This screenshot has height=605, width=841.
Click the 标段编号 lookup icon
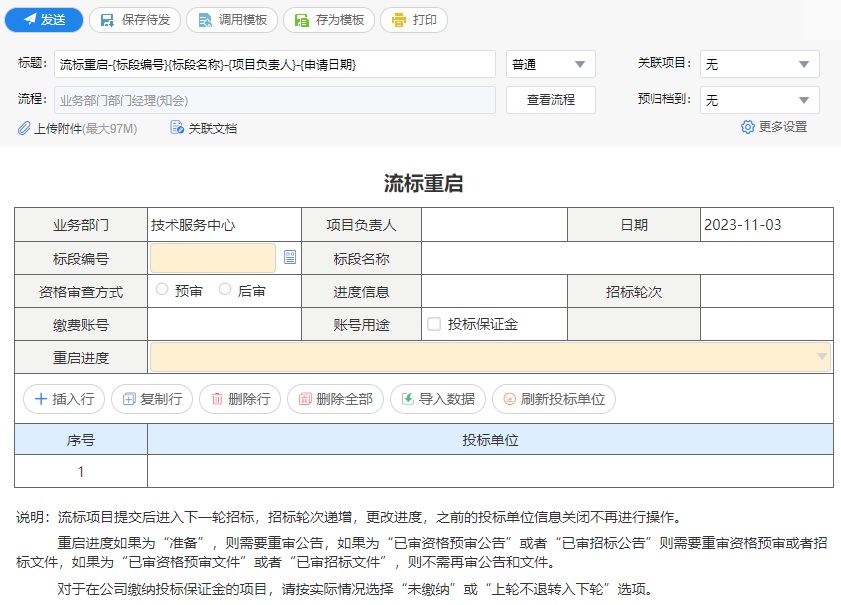[290, 257]
